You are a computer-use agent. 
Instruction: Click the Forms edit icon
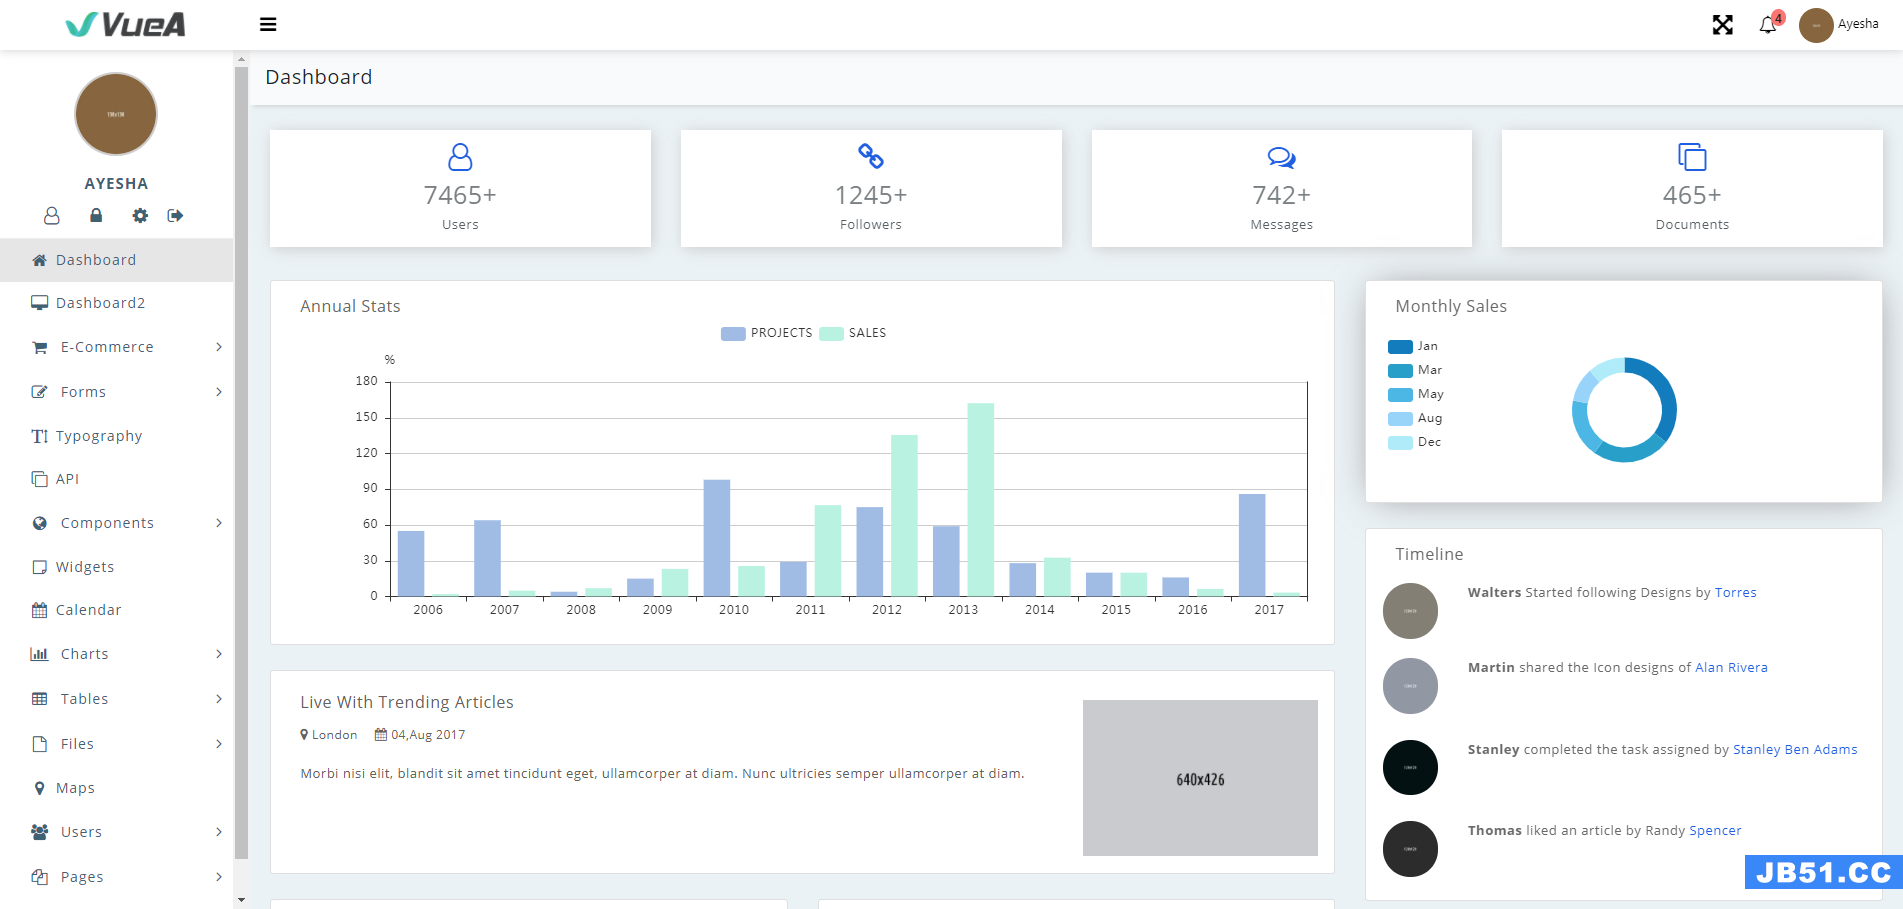coord(39,392)
